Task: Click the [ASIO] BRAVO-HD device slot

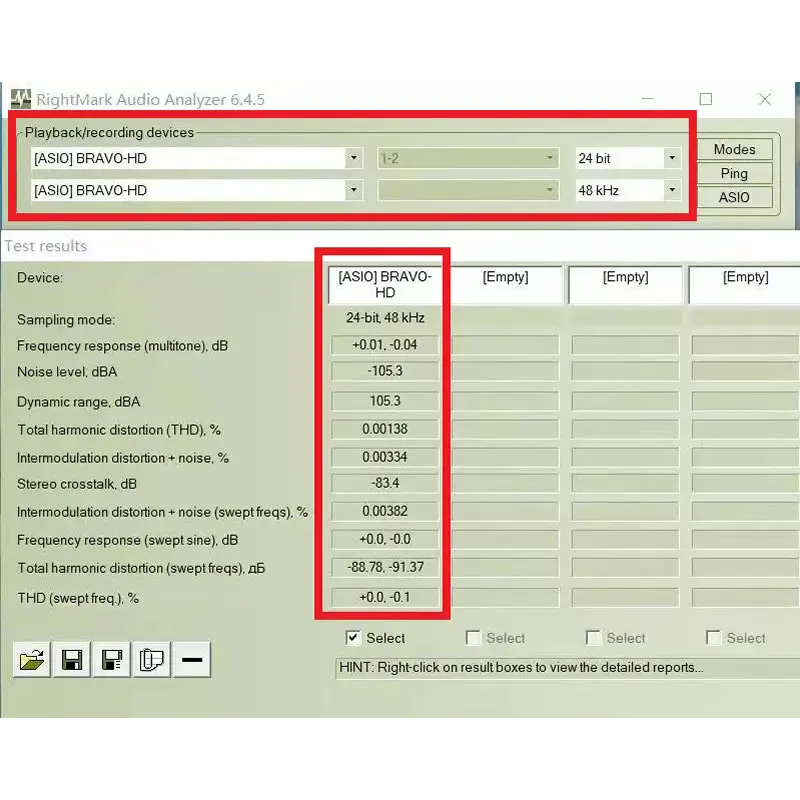Action: coord(385,285)
